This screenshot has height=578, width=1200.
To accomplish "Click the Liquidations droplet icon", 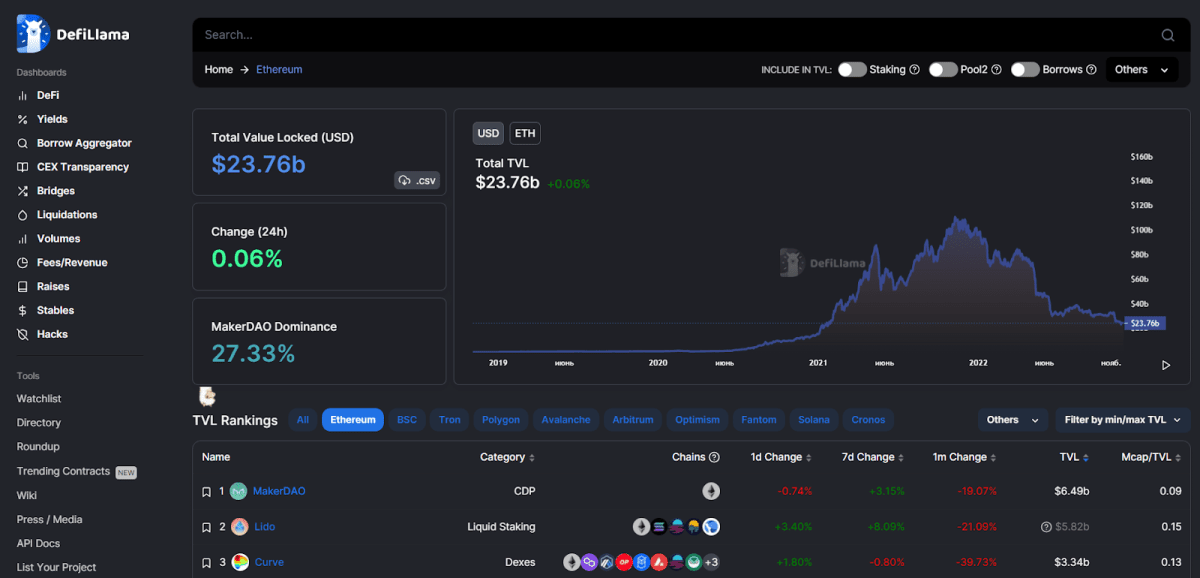I will click(x=23, y=215).
